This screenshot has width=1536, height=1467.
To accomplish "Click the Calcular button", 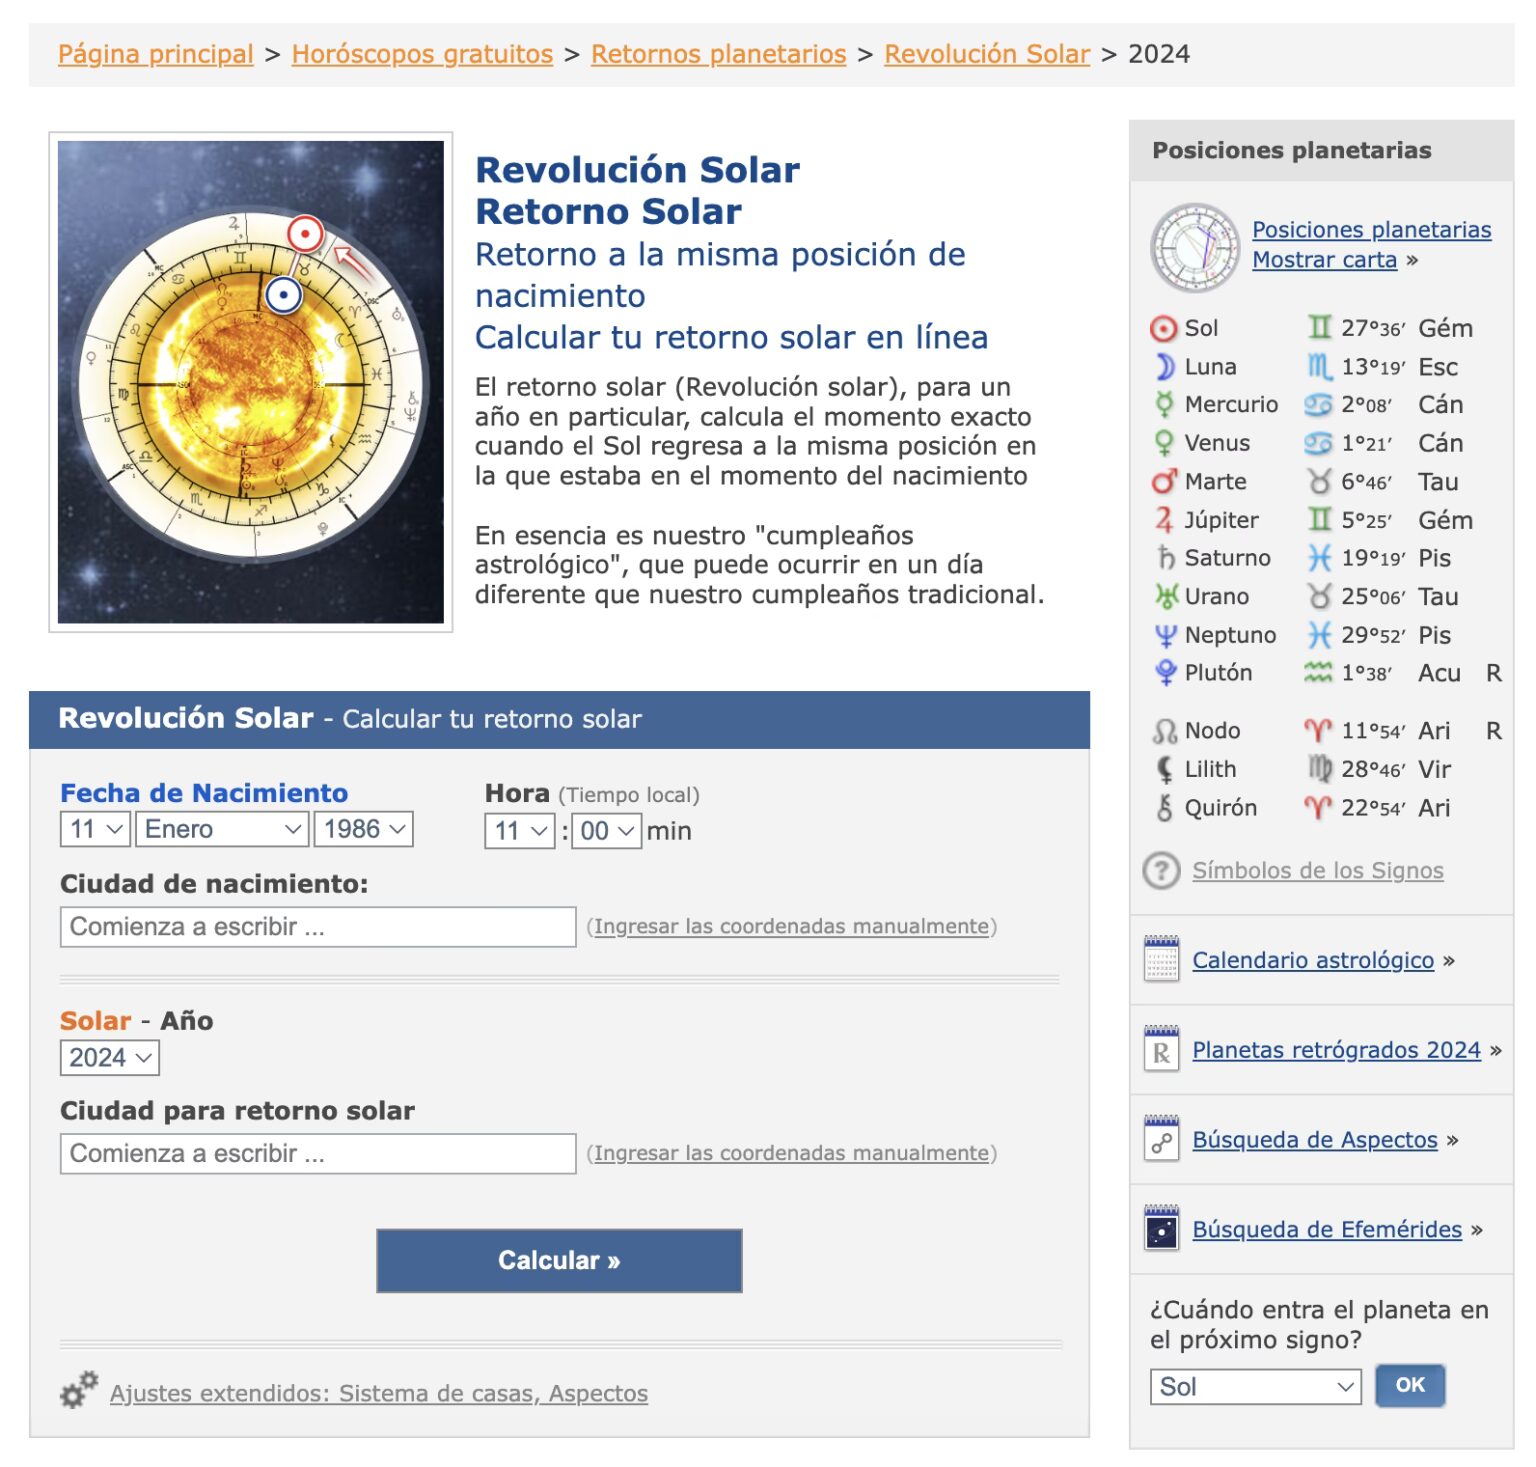I will coord(559,1260).
